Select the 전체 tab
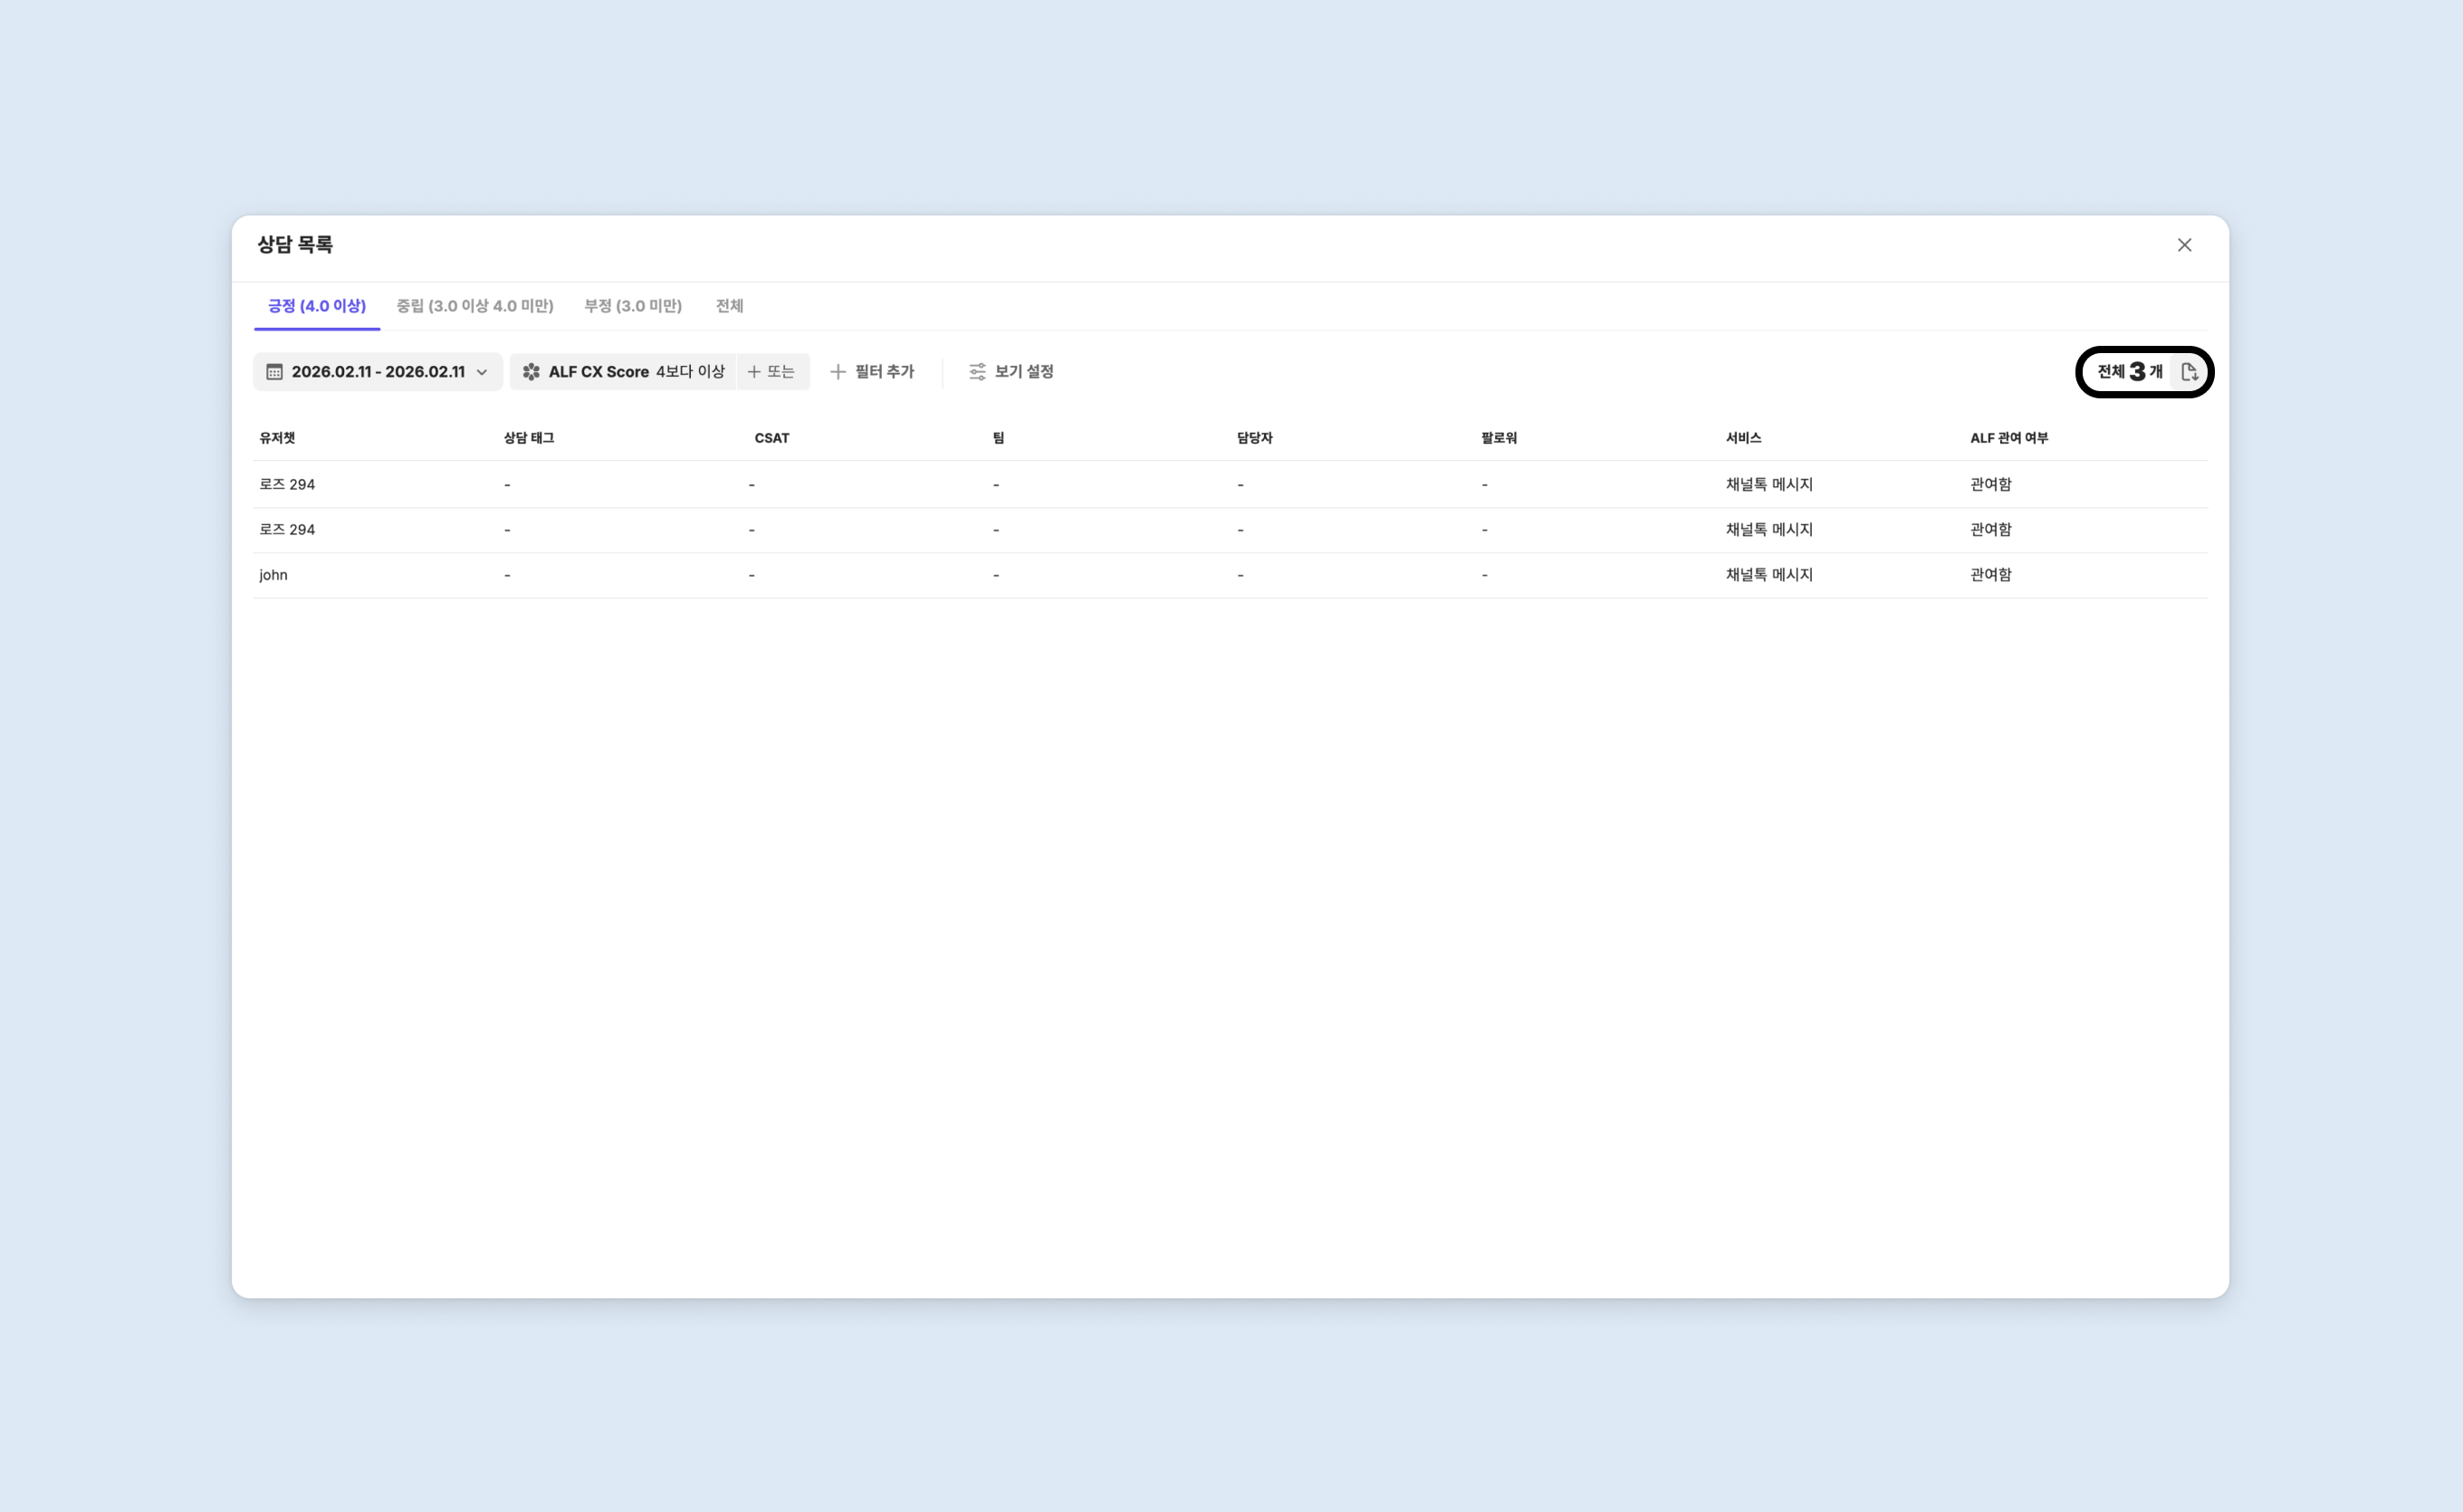Viewport: 2463px width, 1512px height. [x=729, y=306]
